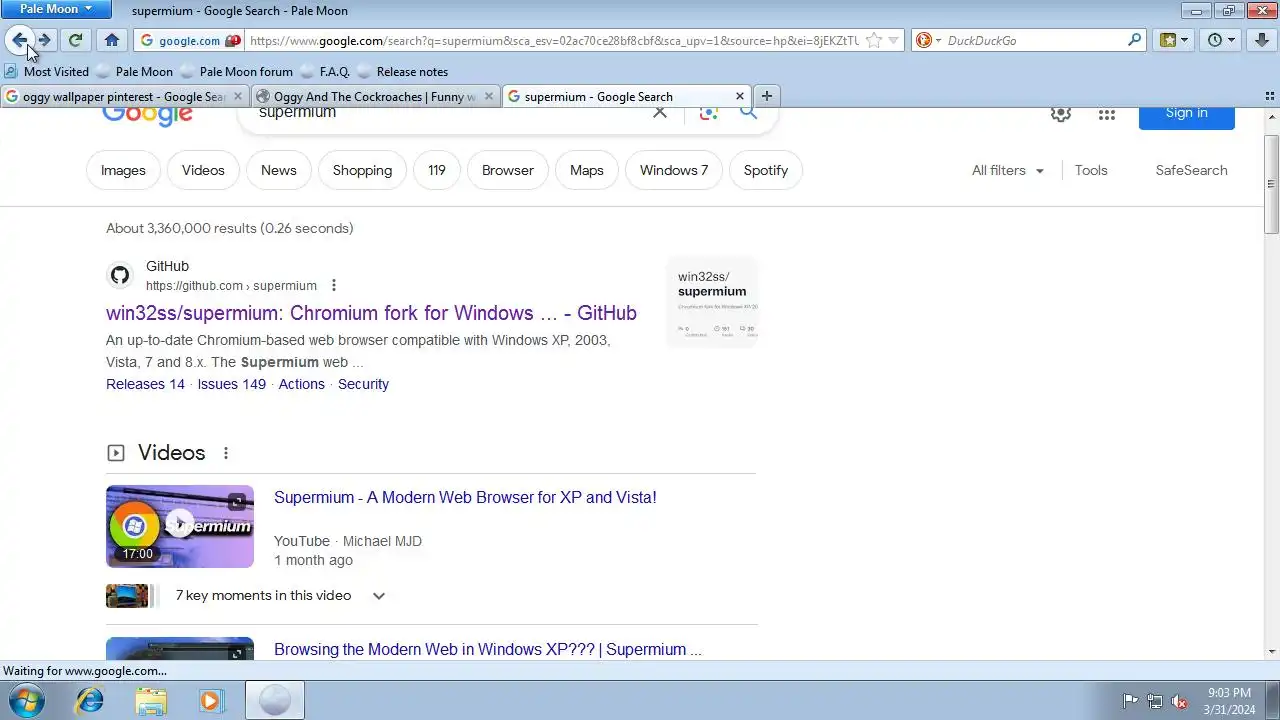
Task: Select the Browser filter chip
Action: coord(508,170)
